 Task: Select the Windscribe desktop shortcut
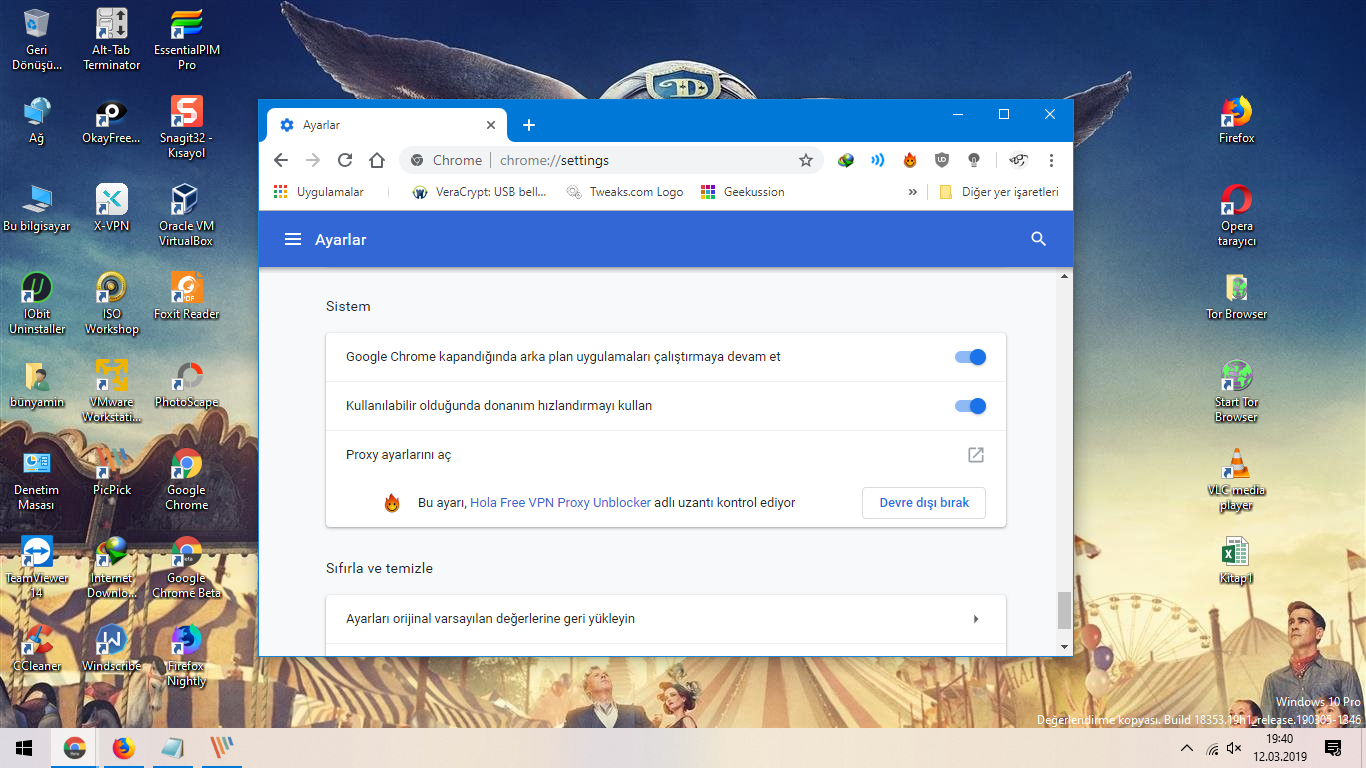(x=111, y=648)
